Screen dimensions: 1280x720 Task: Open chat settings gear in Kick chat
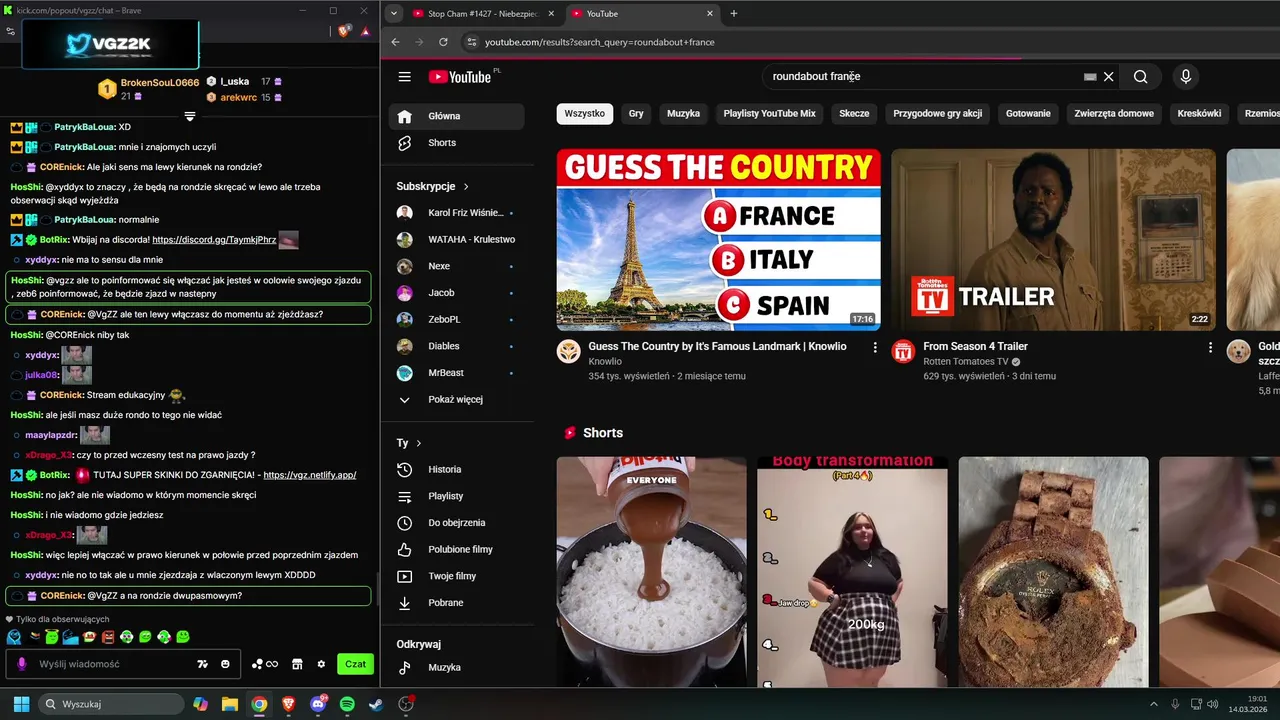(321, 664)
